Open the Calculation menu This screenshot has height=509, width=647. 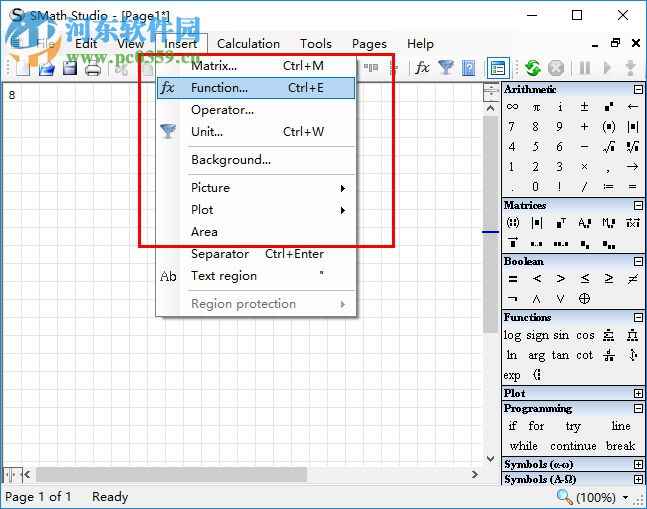[248, 43]
